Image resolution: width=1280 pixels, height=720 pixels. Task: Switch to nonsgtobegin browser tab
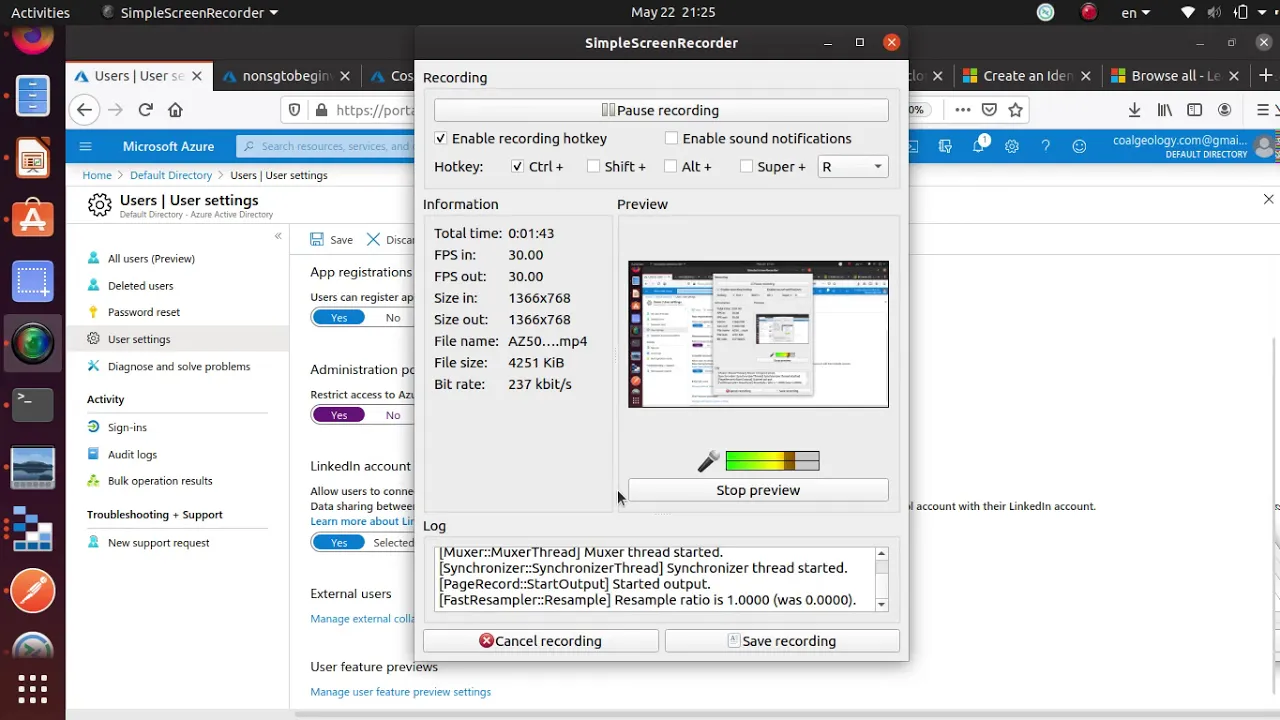(x=288, y=76)
